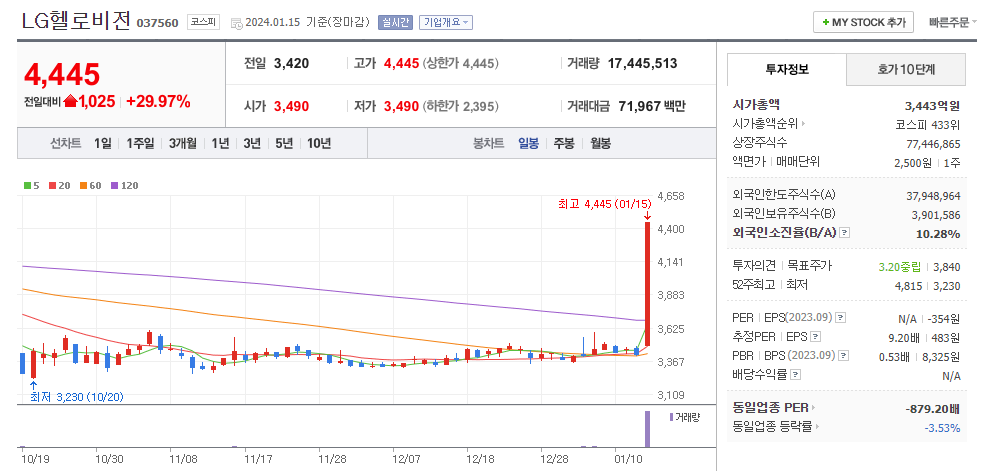Screen dimensions: 993x471
Task: Click help icon next to 배당수익률
Action: coord(796,375)
